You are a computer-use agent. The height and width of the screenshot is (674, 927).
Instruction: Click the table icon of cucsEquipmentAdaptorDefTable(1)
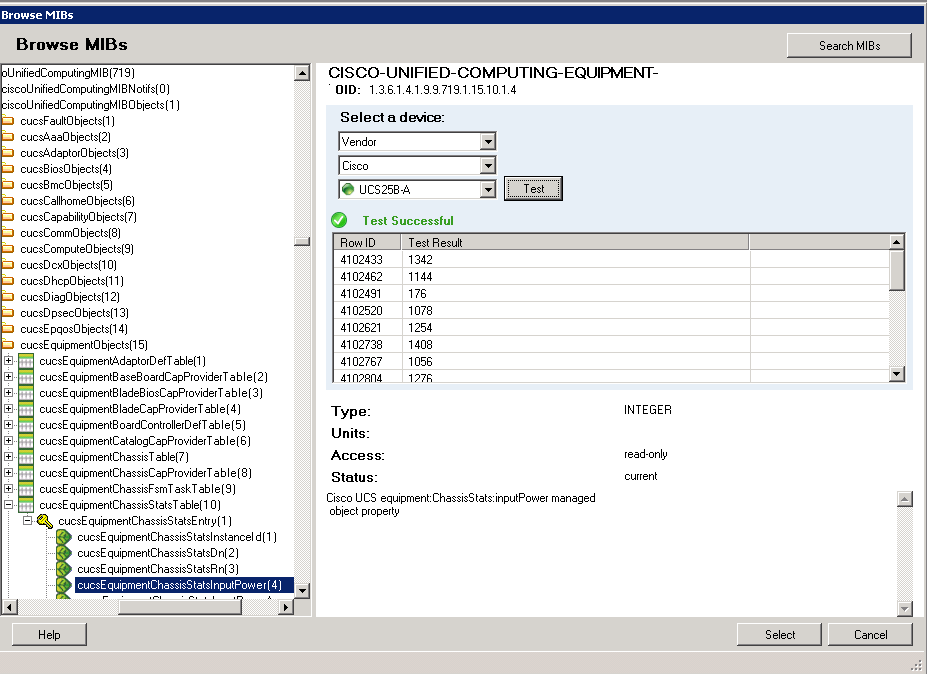[x=26, y=361]
